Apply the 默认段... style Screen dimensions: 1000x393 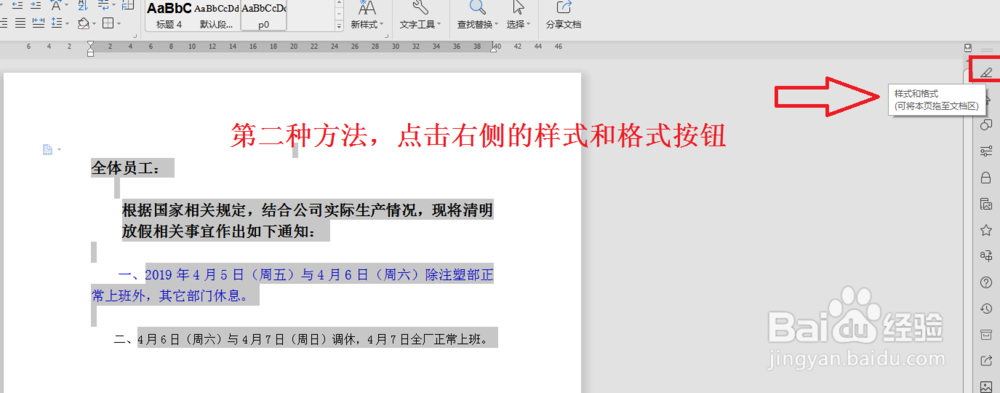[216, 16]
